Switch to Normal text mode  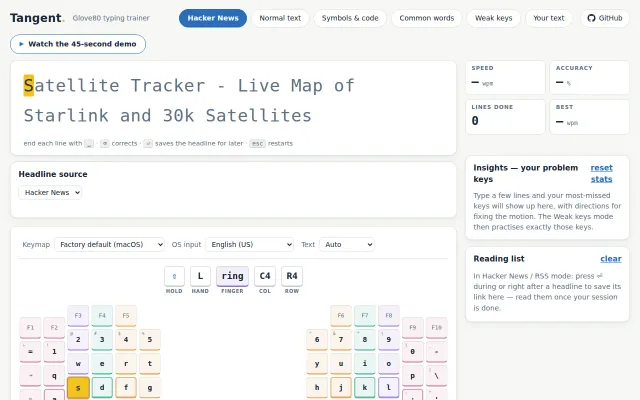280,18
